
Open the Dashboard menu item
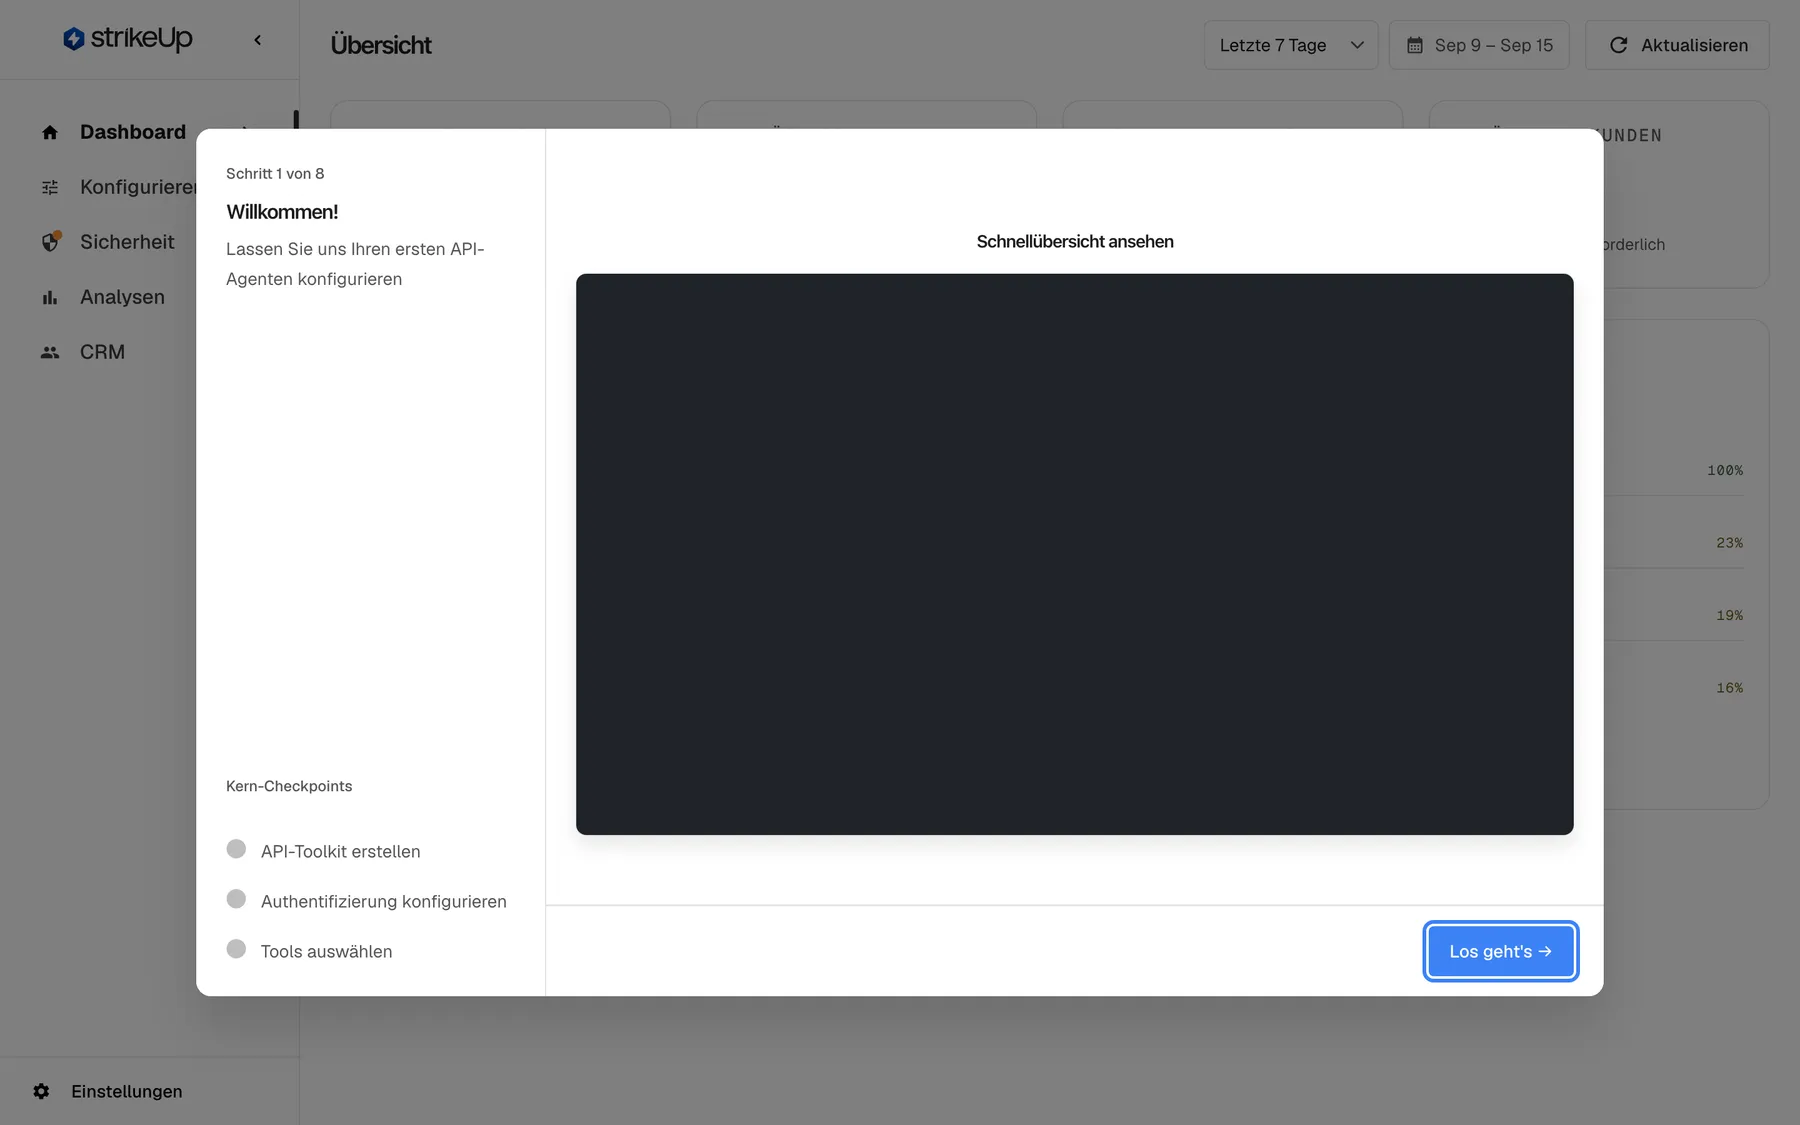[133, 132]
